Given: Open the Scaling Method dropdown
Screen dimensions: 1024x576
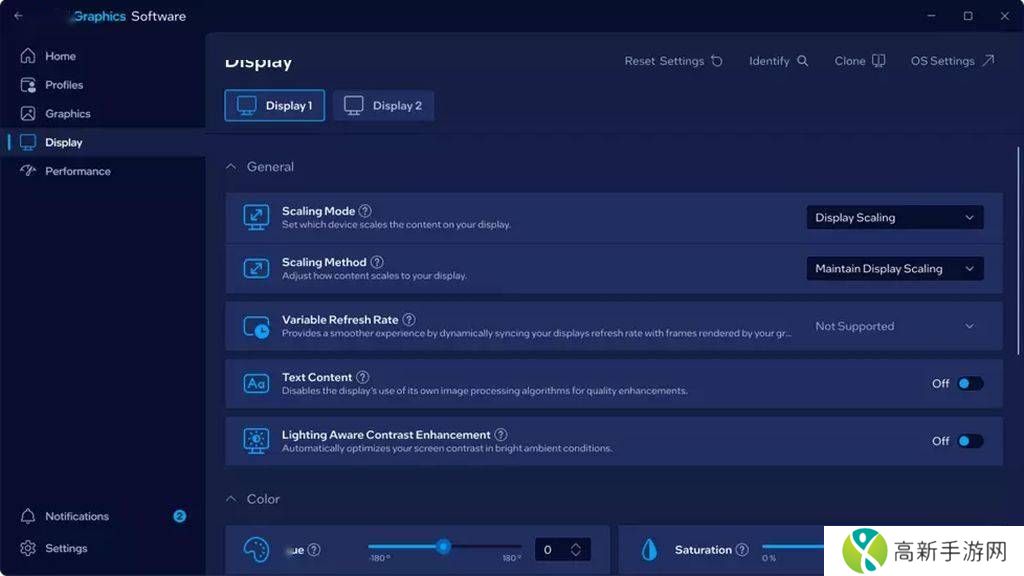Looking at the screenshot, I should click(x=894, y=269).
